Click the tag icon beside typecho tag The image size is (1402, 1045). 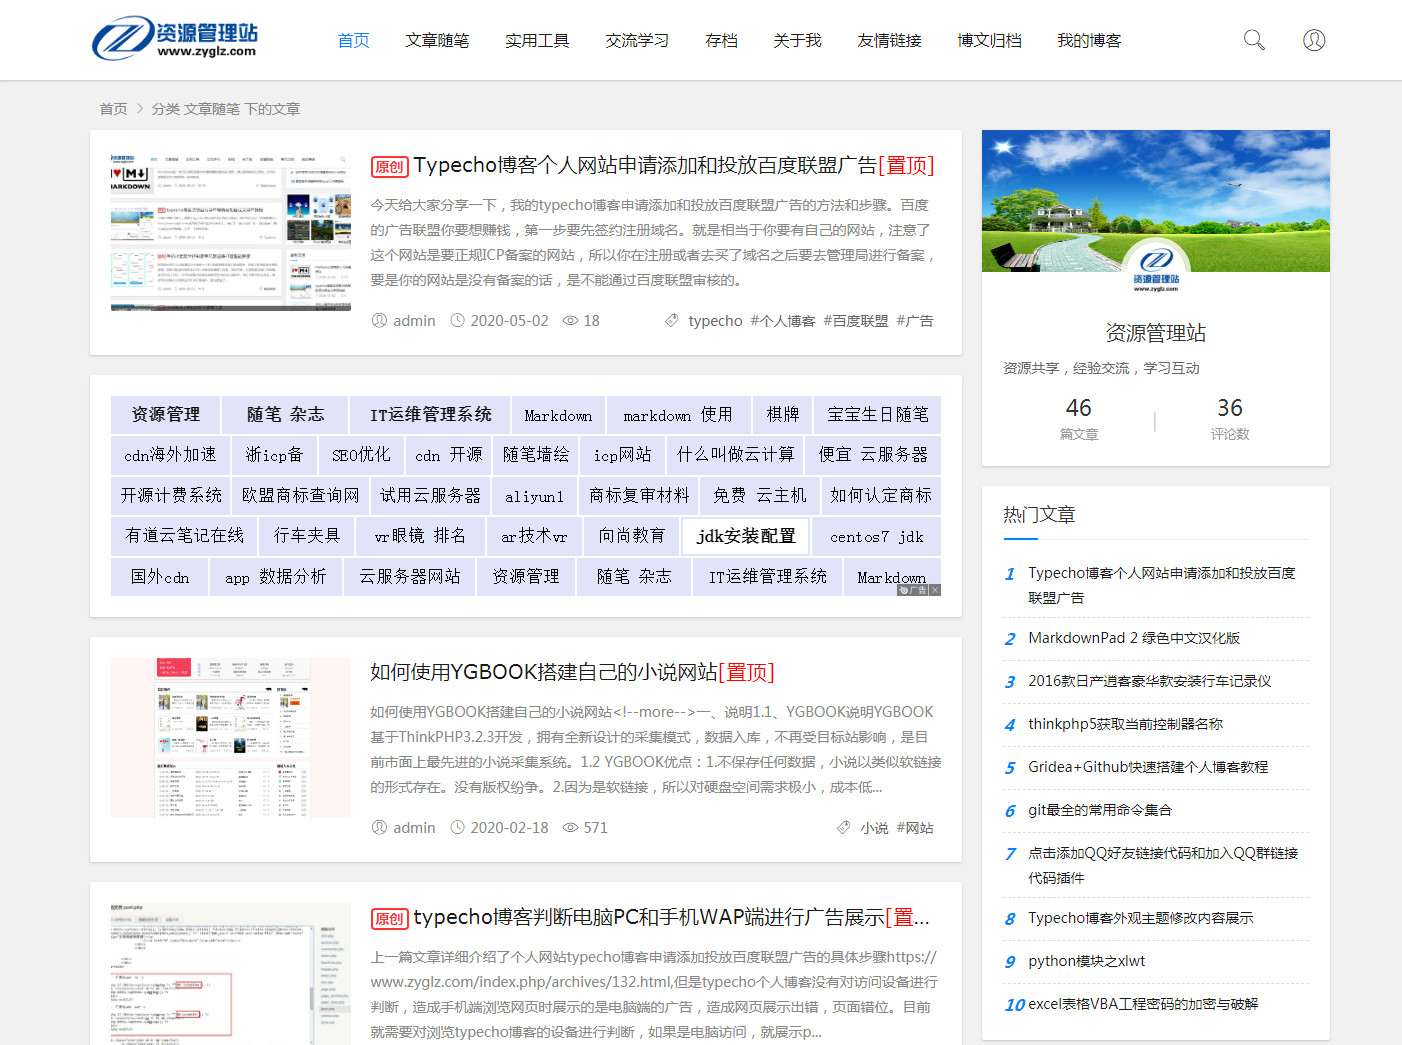tap(672, 321)
